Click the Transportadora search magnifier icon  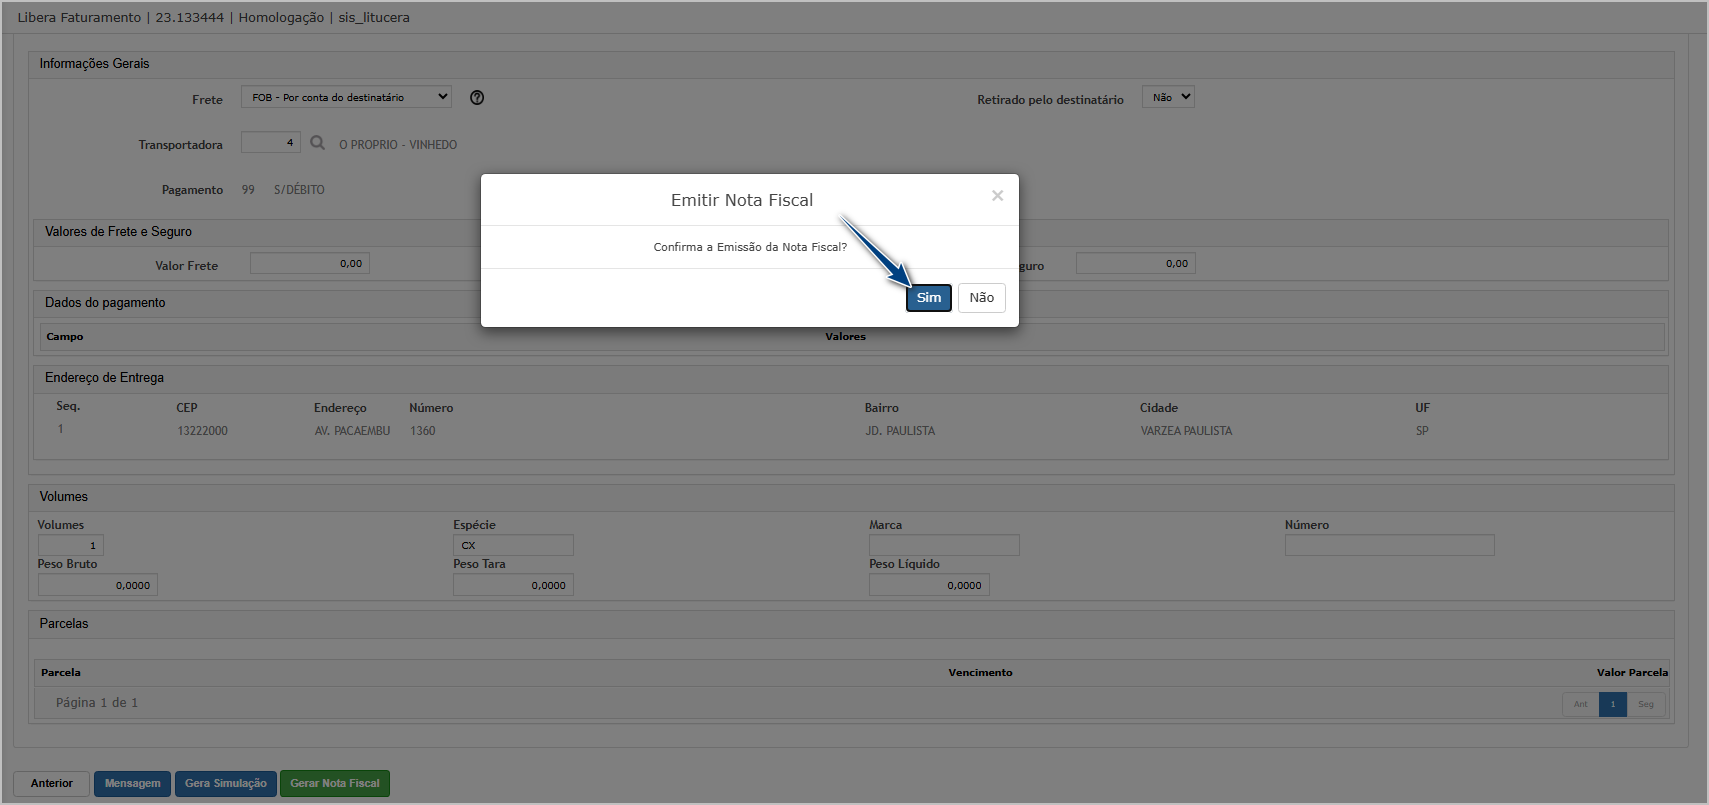pyautogui.click(x=318, y=143)
